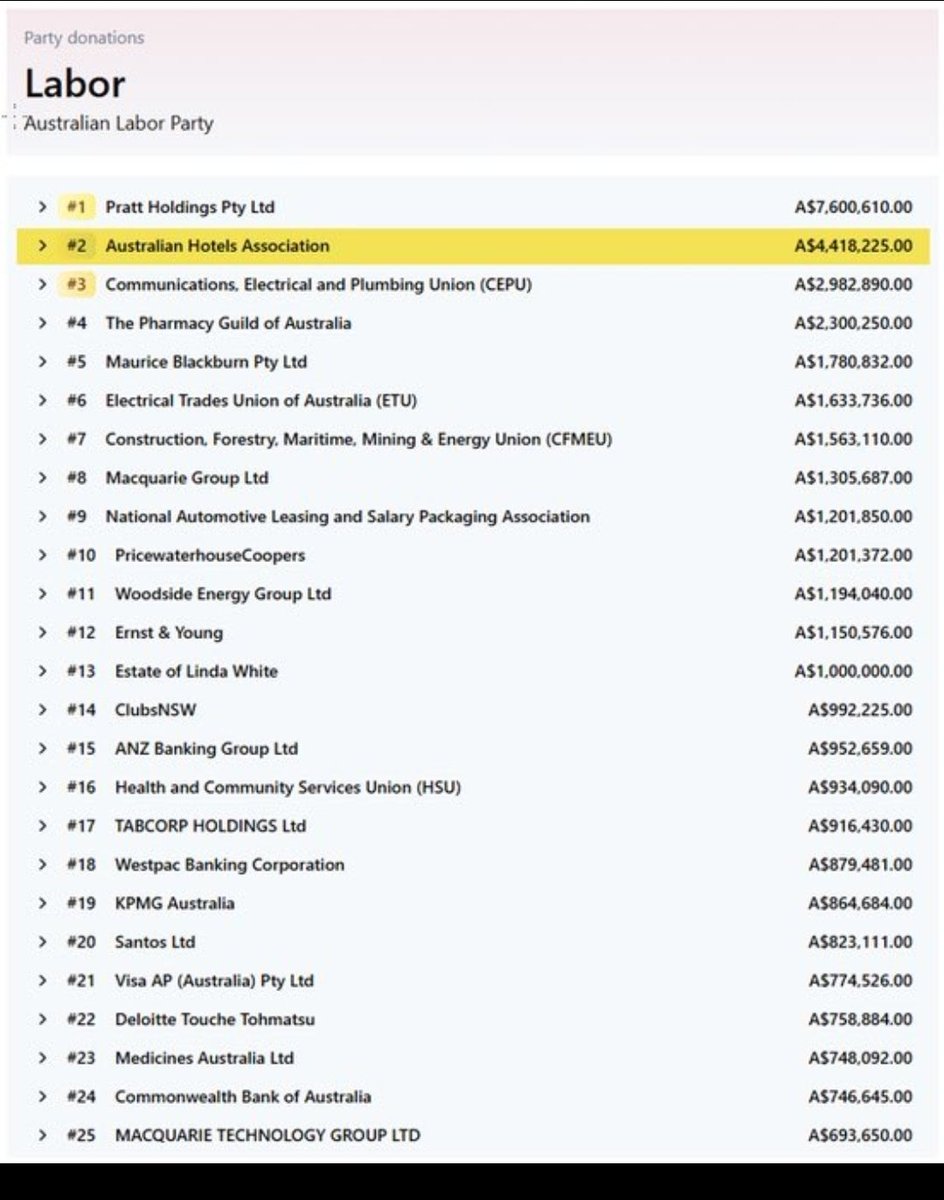Image resolution: width=944 pixels, height=1200 pixels.
Task: Expand the Santos Ltd row chevron
Action: point(42,942)
